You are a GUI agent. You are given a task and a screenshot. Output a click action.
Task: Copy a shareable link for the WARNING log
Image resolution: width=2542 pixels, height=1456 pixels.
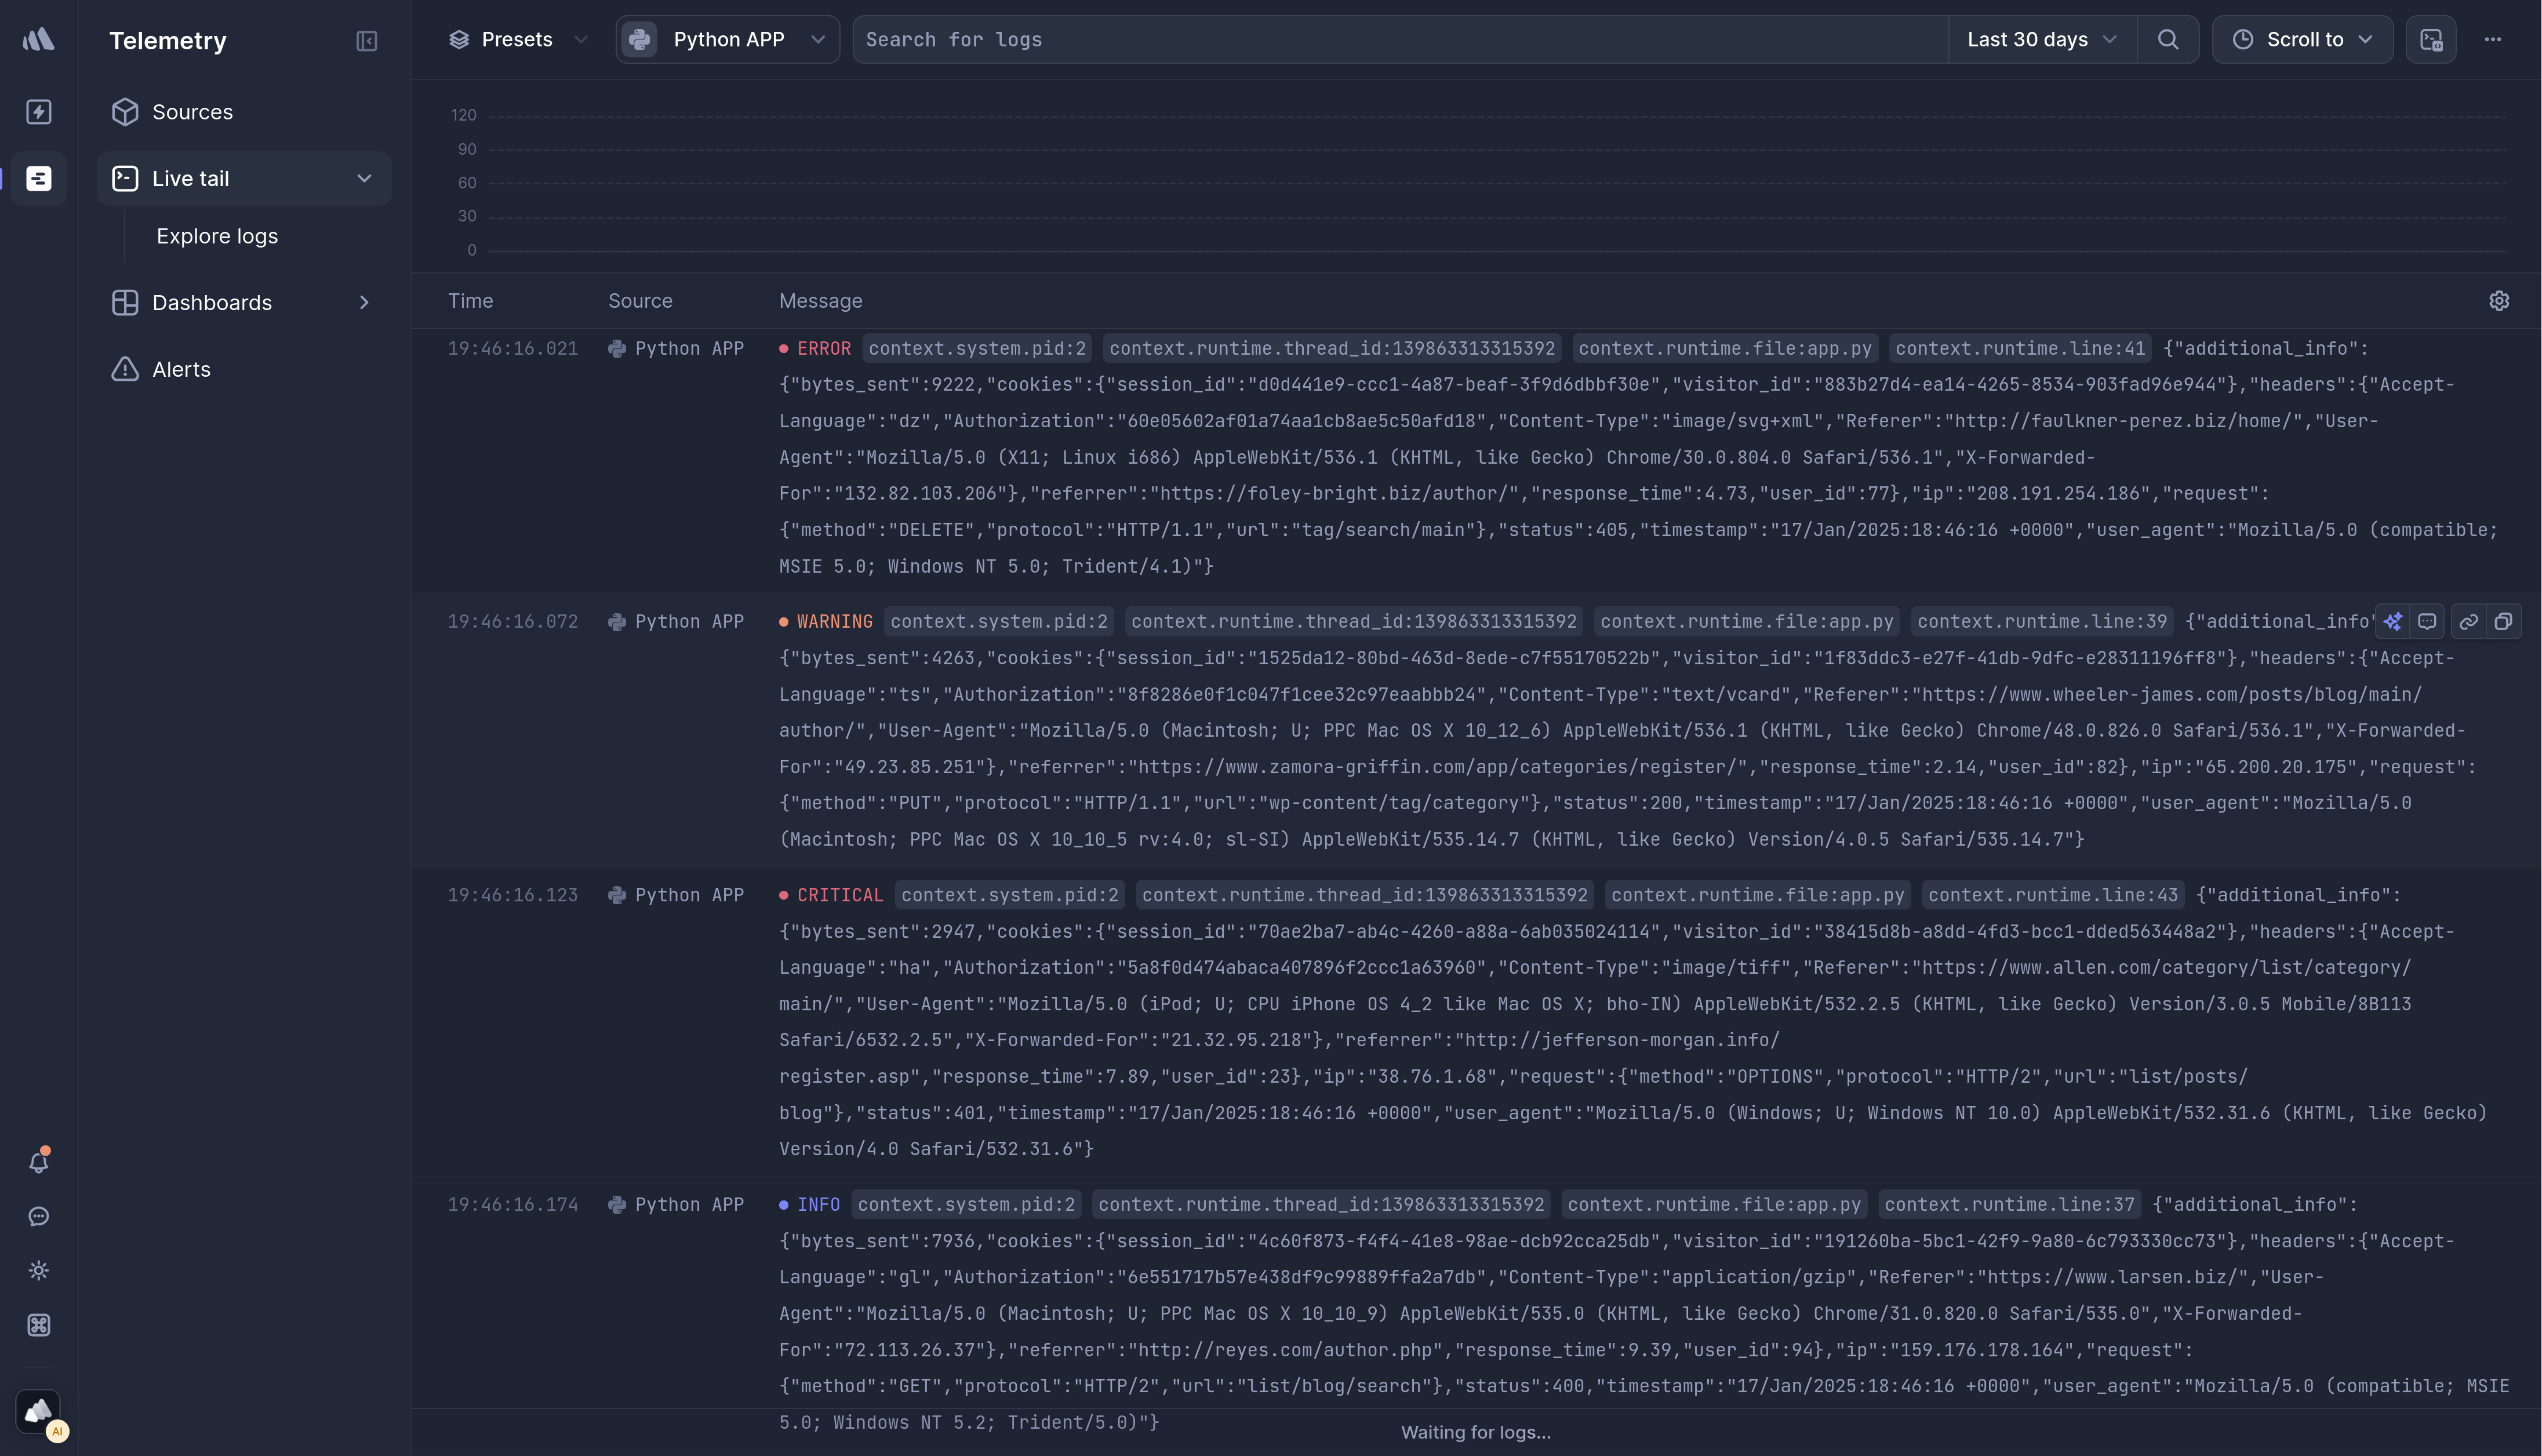point(2468,621)
